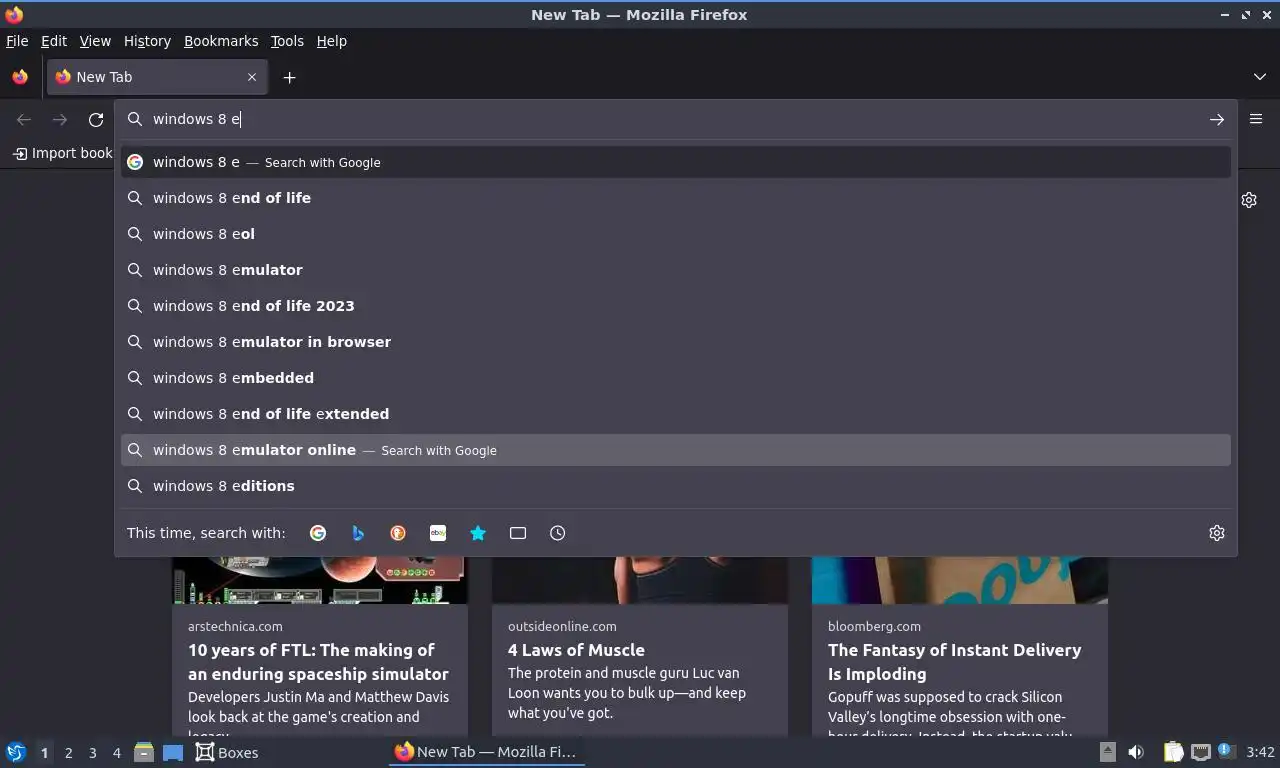Choose suggestion 'windows 8 embedded'
This screenshot has width=1280, height=768.
676,378
